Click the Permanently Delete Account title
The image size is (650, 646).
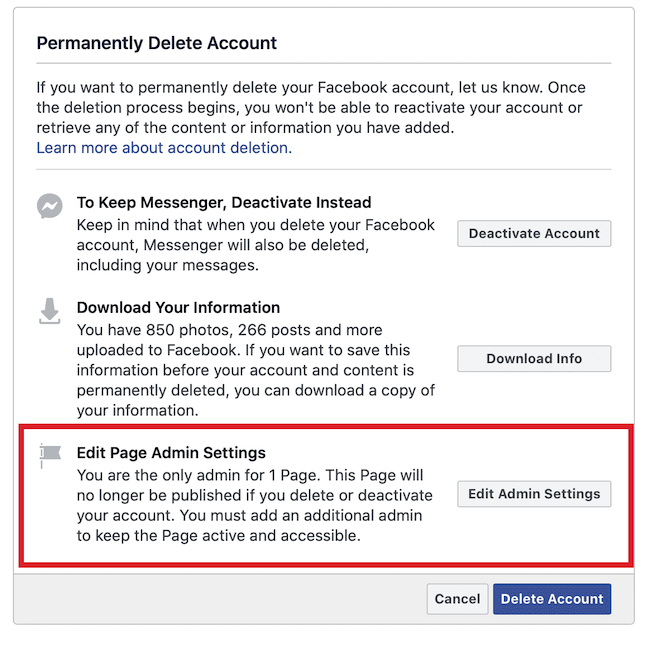click(156, 43)
